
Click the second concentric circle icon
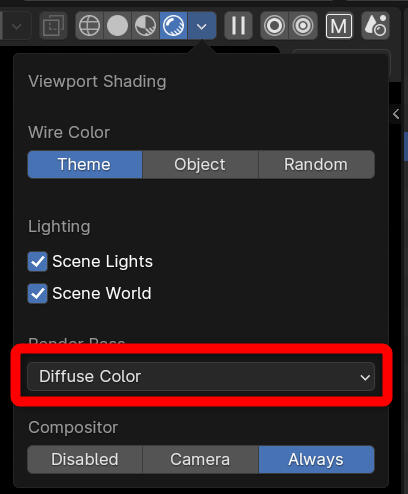click(x=303, y=26)
